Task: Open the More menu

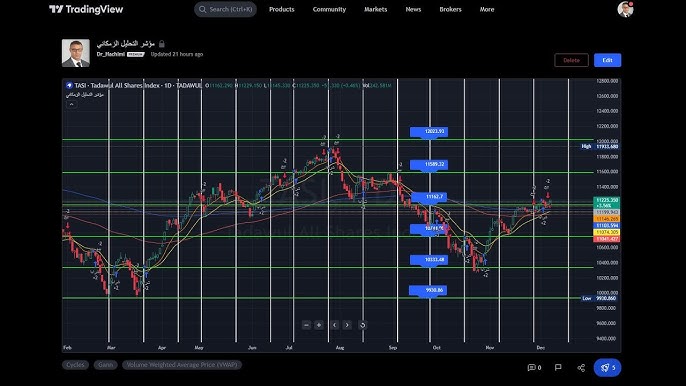Action: pyautogui.click(x=487, y=9)
